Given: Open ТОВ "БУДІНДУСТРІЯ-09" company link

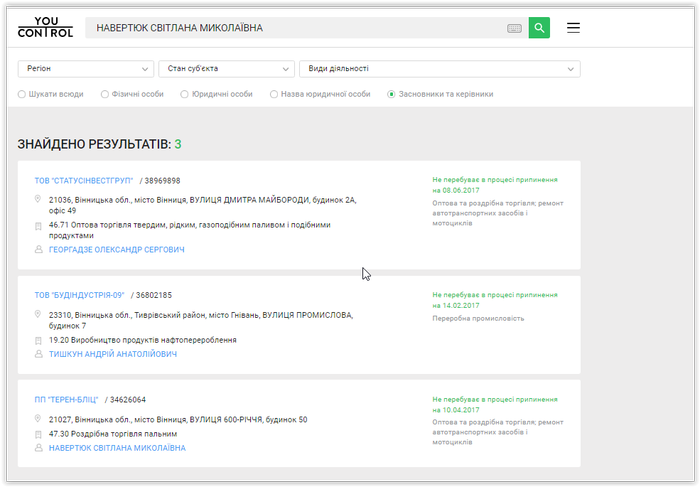Looking at the screenshot, I should coord(79,295).
